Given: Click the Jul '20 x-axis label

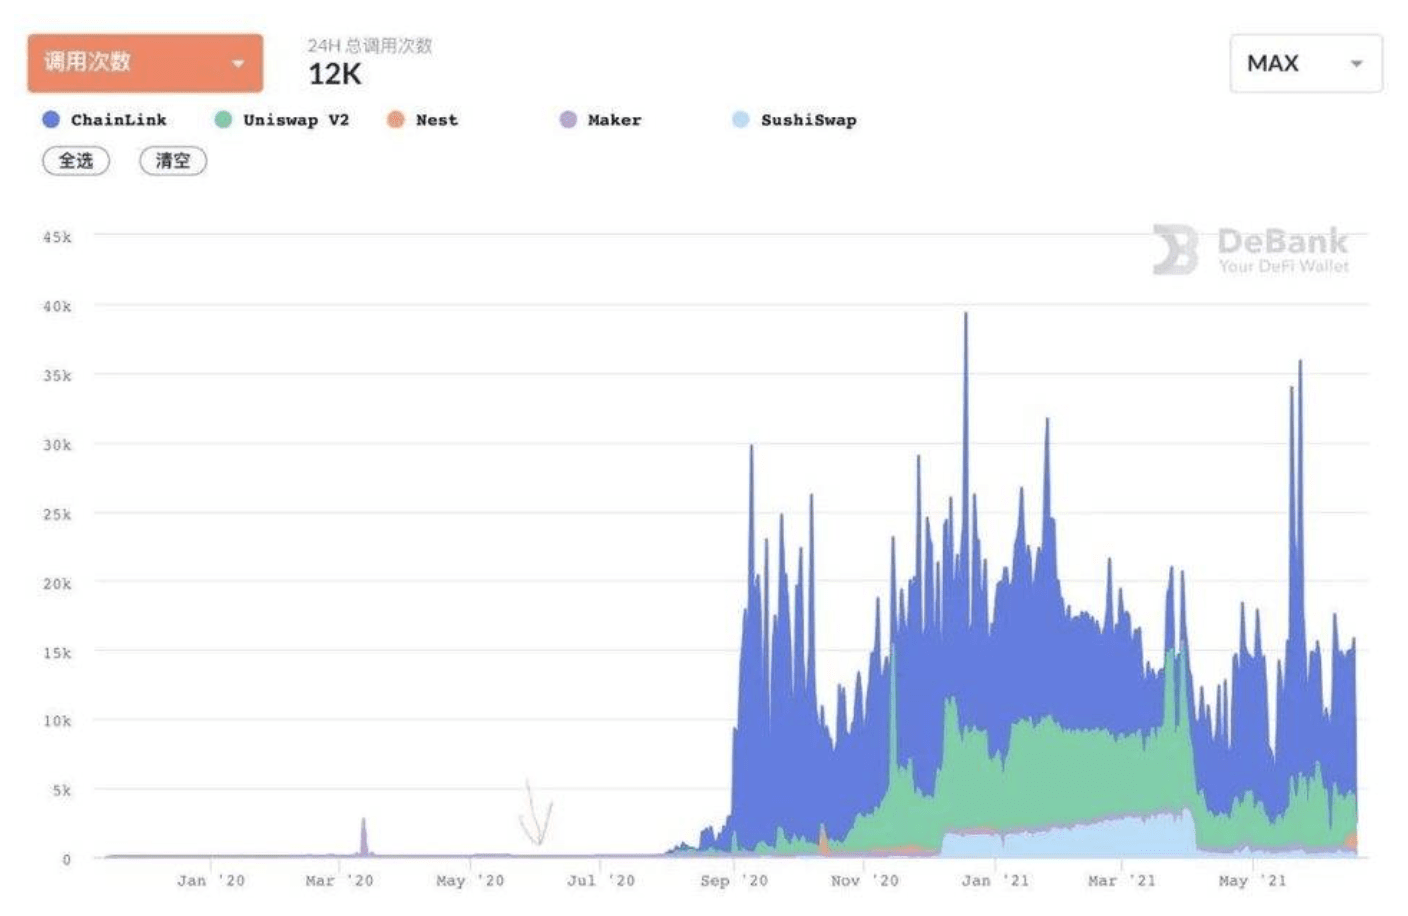Looking at the screenshot, I should click(601, 881).
